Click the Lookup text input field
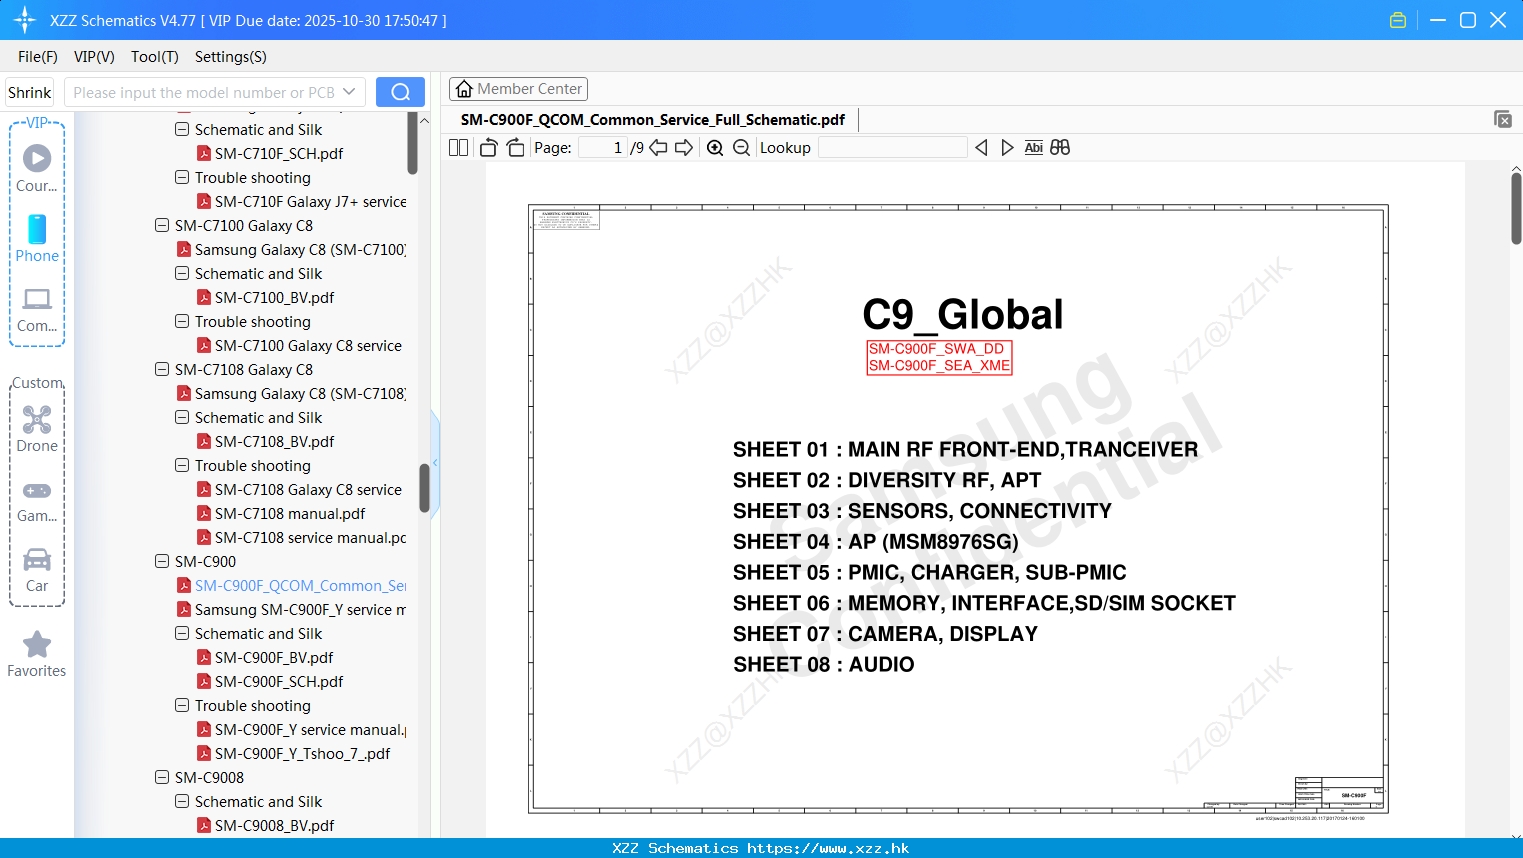 (892, 148)
